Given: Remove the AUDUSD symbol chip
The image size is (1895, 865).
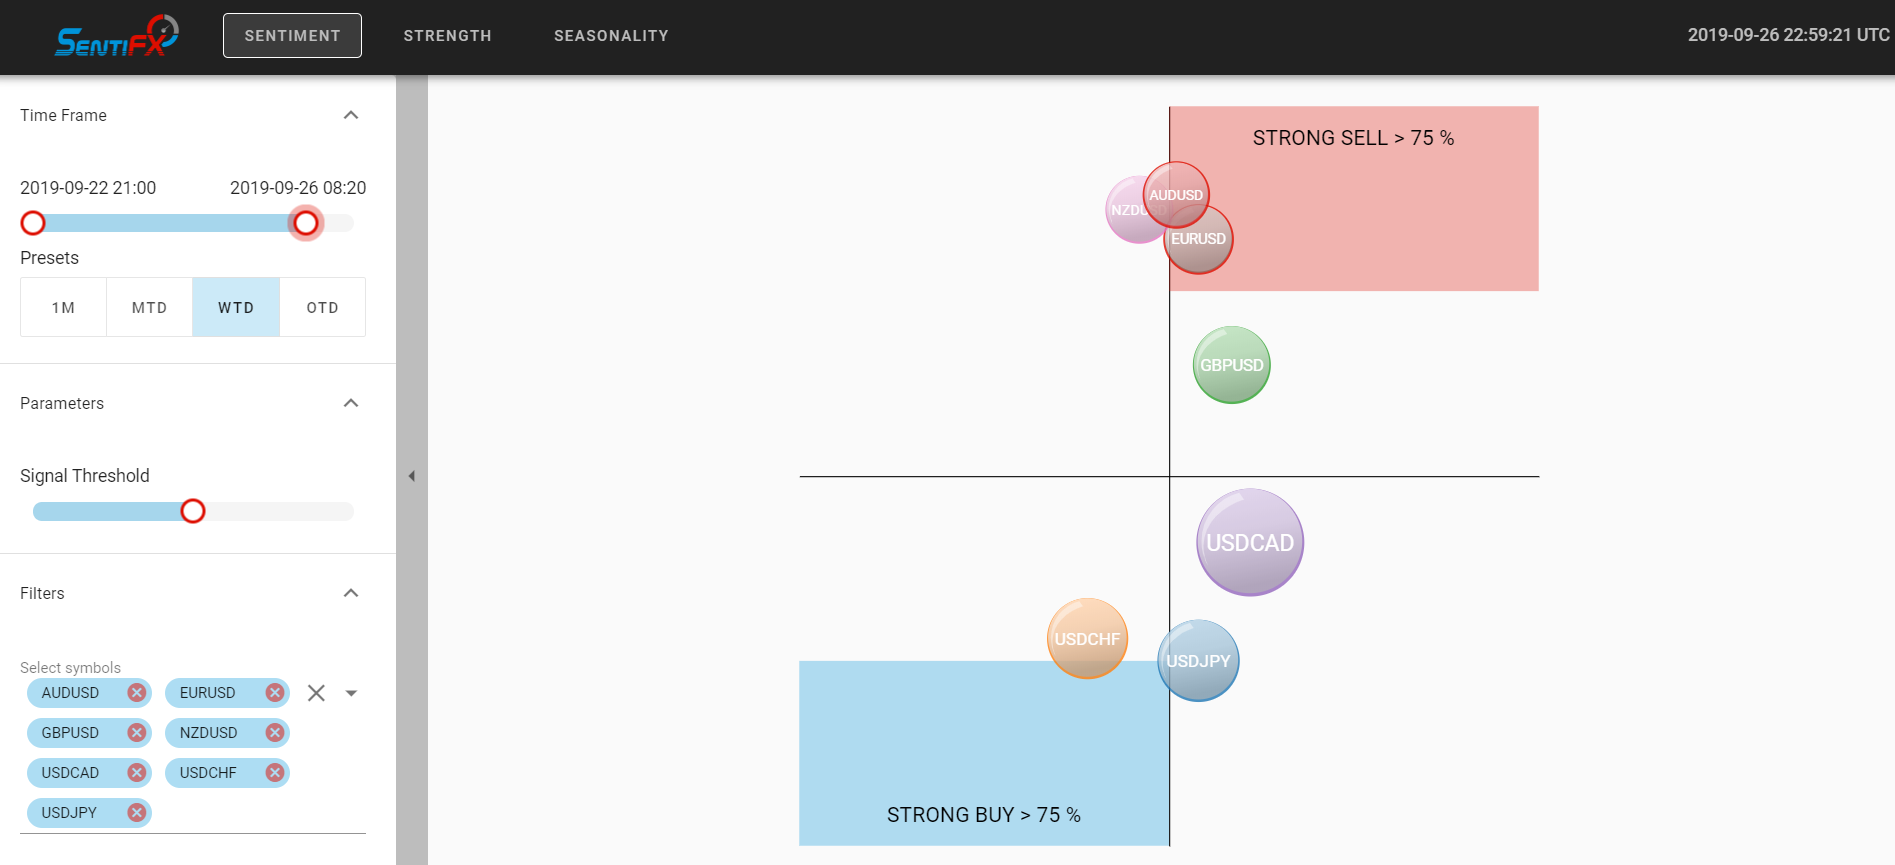Looking at the screenshot, I should 137,693.
